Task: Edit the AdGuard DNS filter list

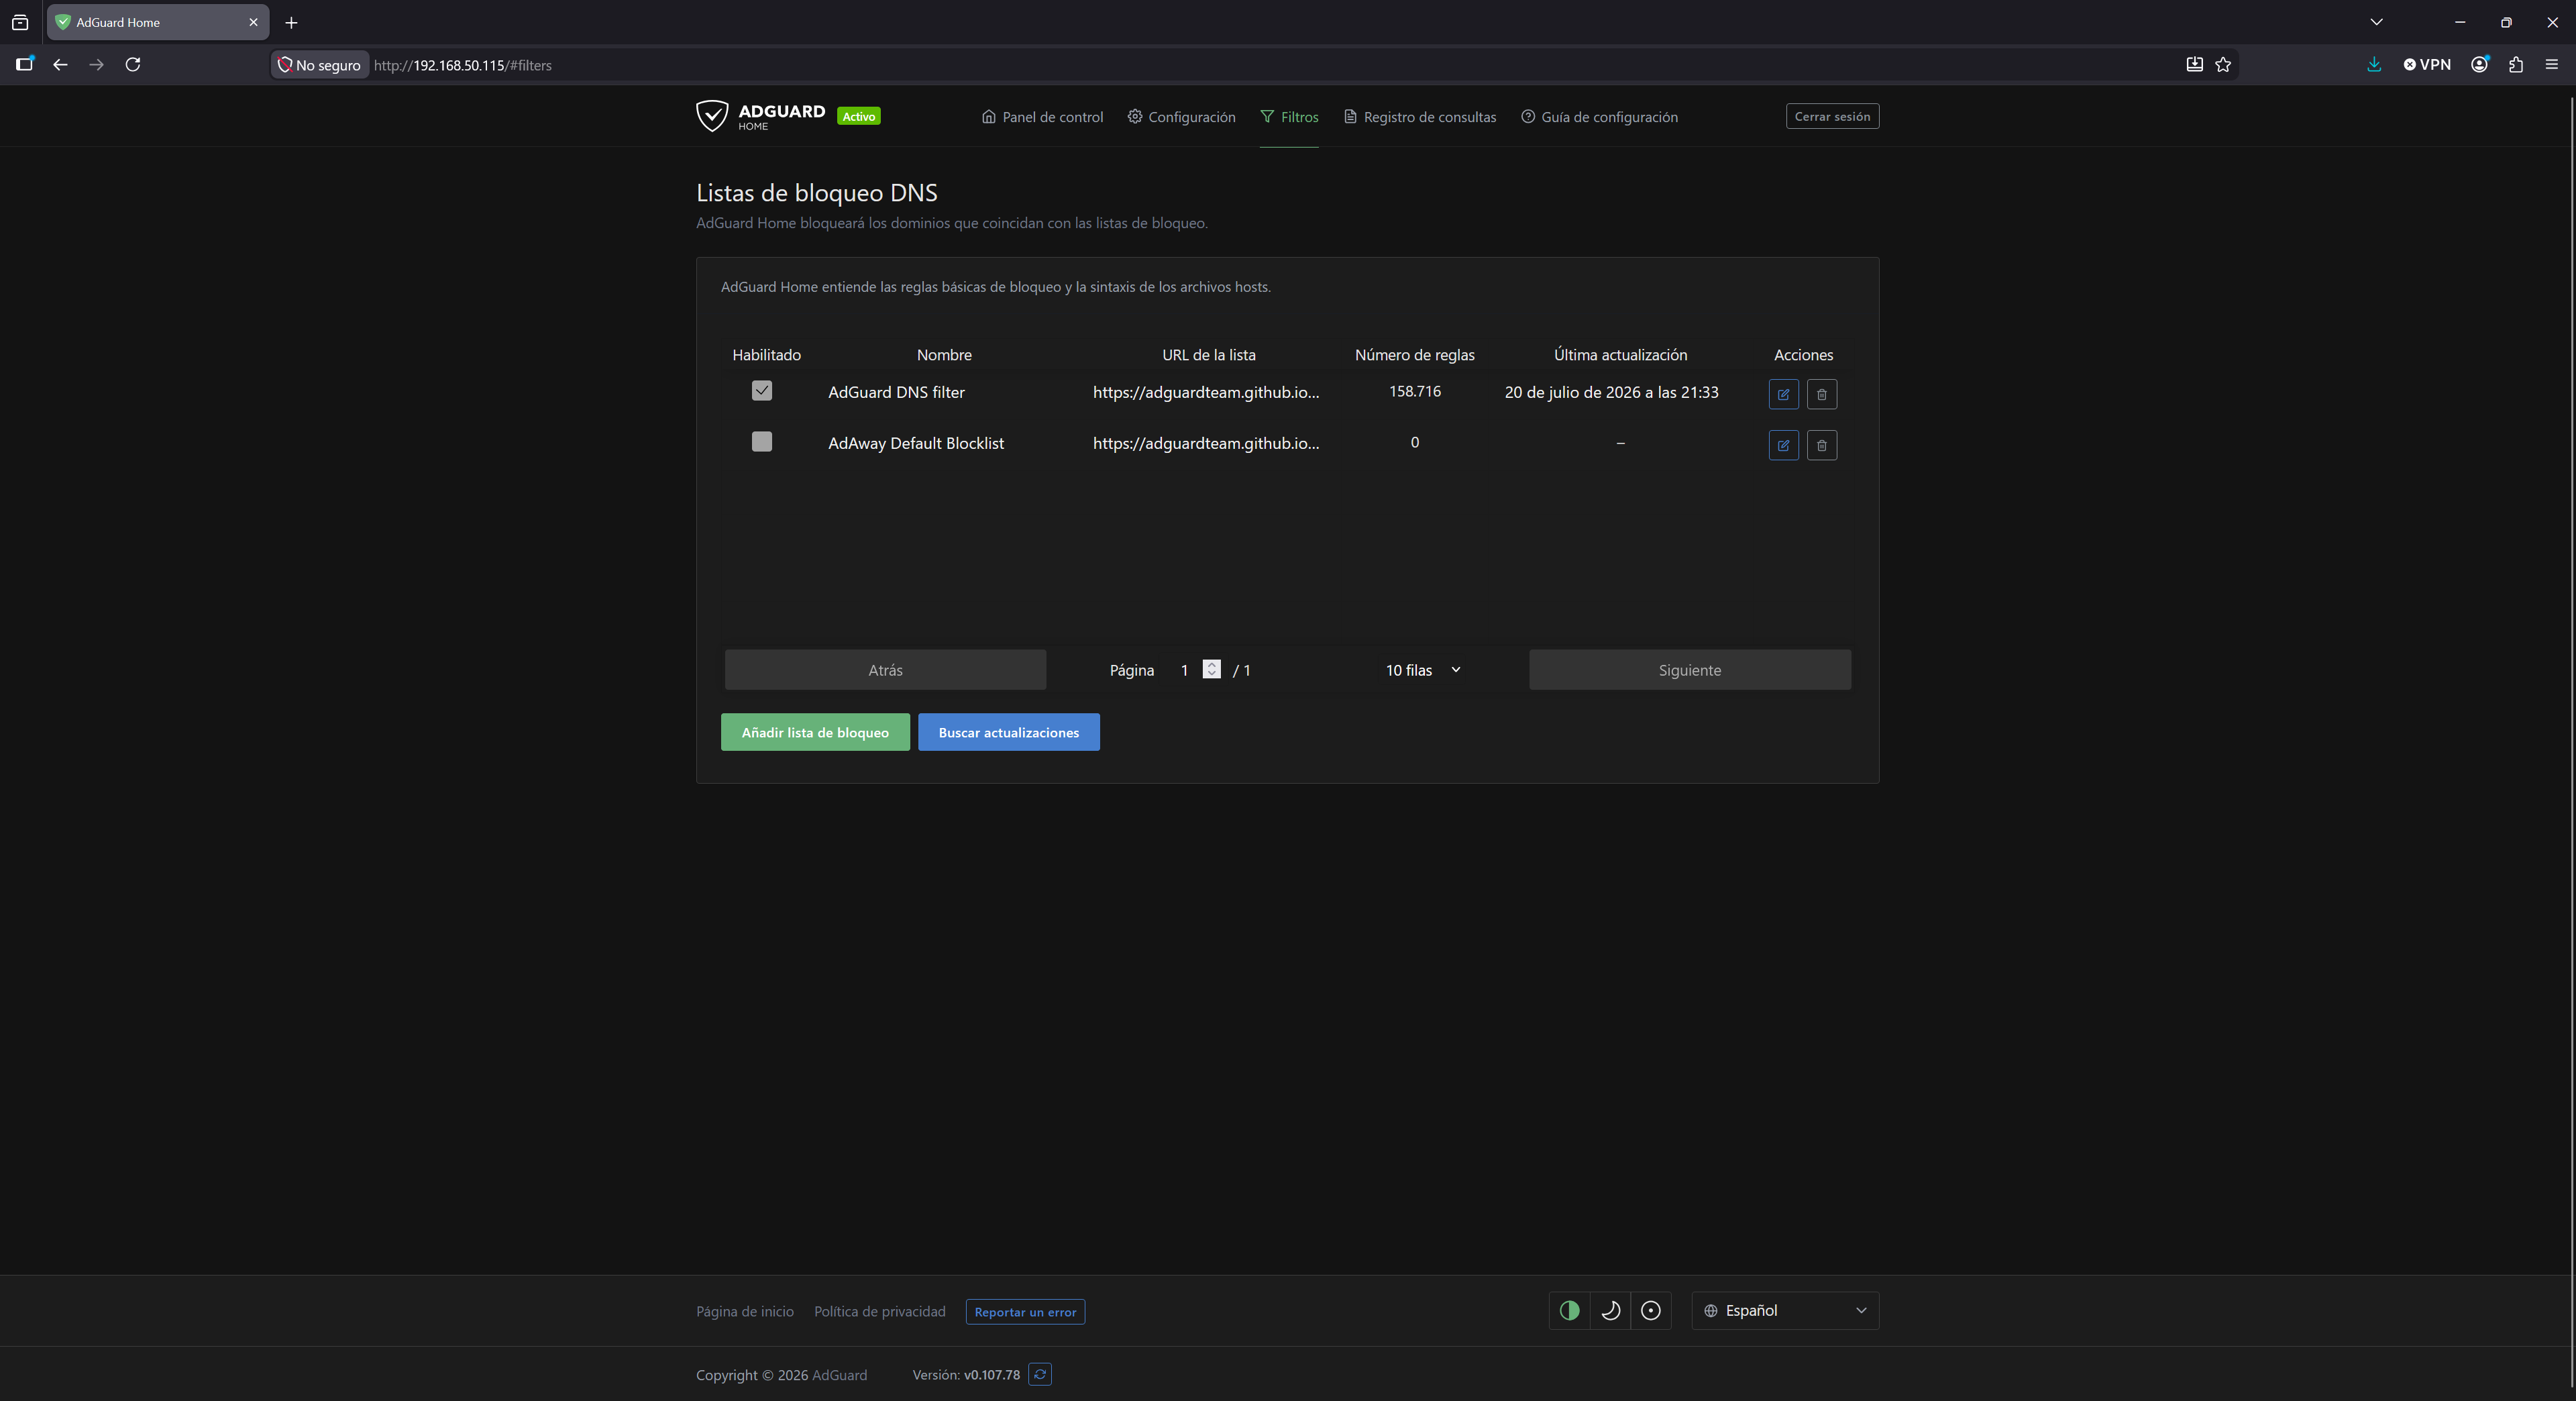Action: pos(1783,394)
